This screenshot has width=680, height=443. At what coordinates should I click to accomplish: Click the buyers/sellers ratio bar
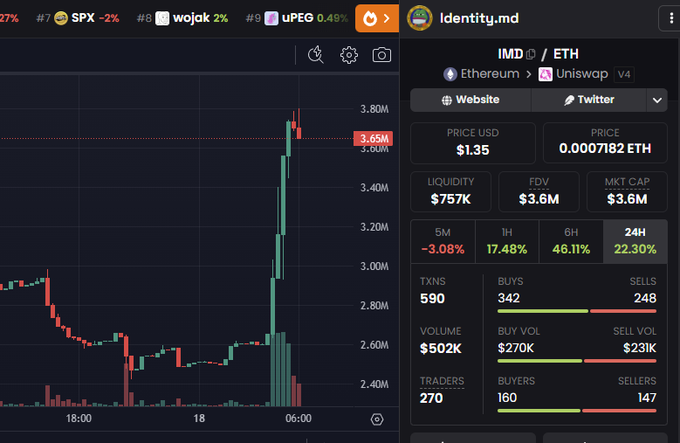coord(577,411)
